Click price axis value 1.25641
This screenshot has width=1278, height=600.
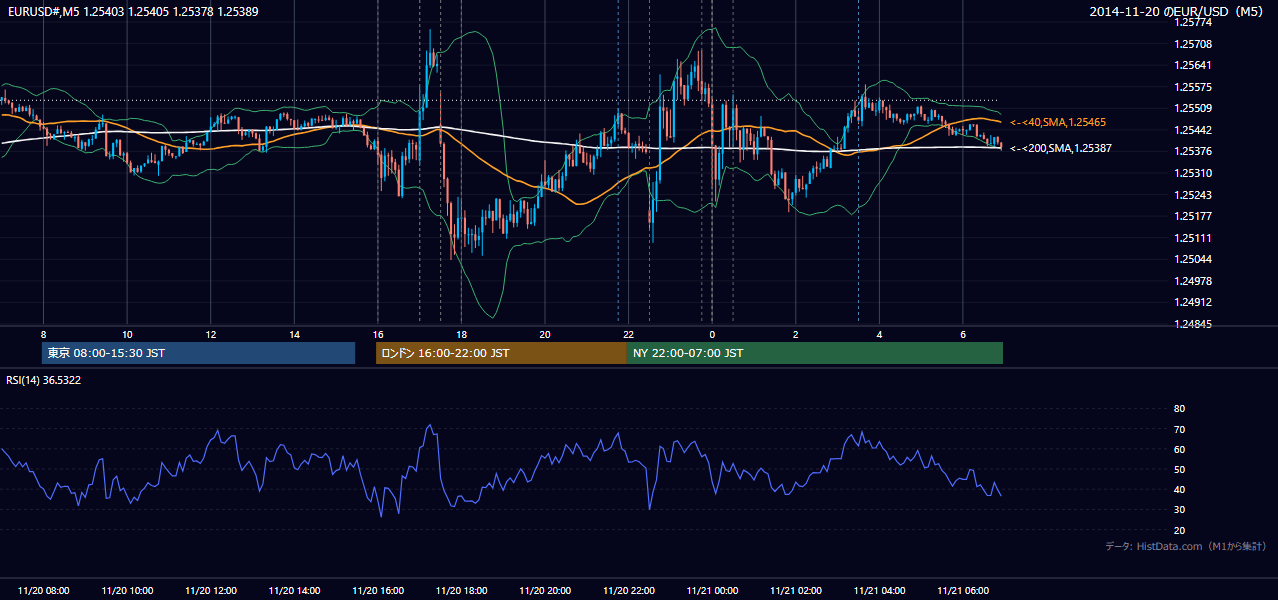1193,66
